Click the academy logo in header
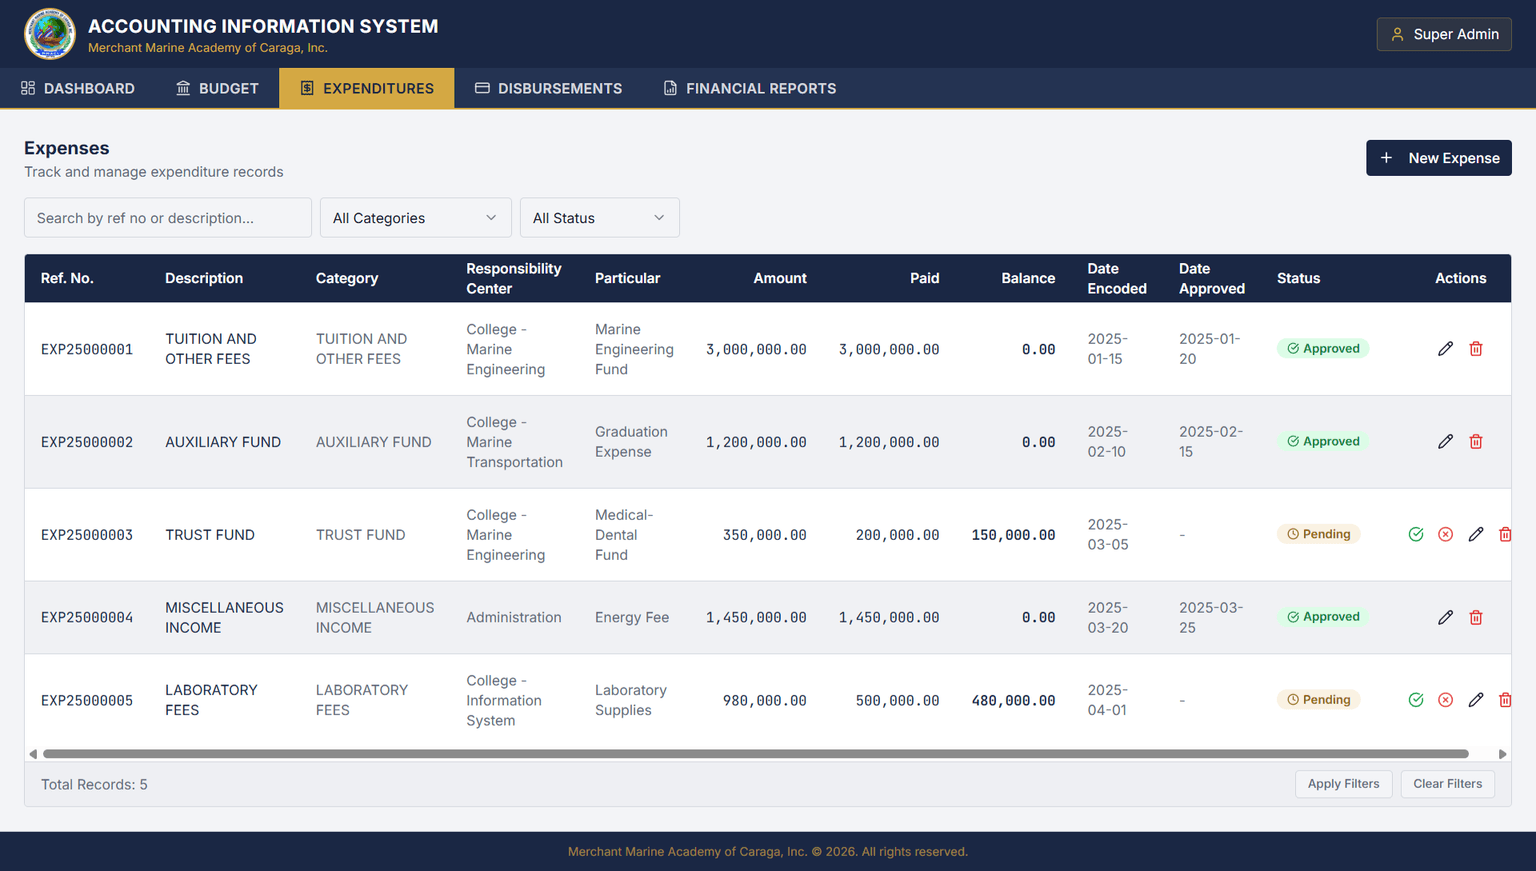This screenshot has height=871, width=1536. (x=50, y=34)
